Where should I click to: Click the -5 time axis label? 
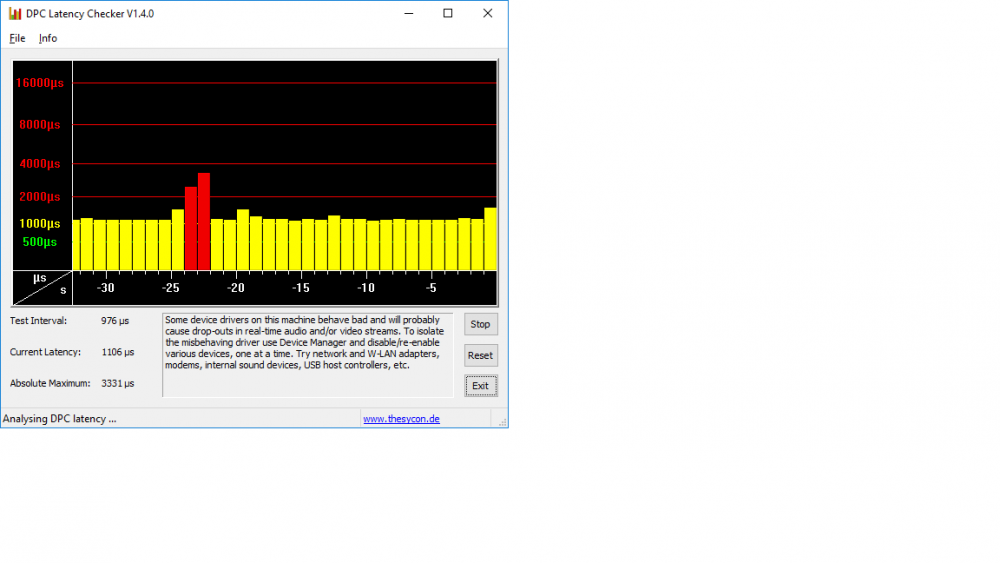coord(431,288)
